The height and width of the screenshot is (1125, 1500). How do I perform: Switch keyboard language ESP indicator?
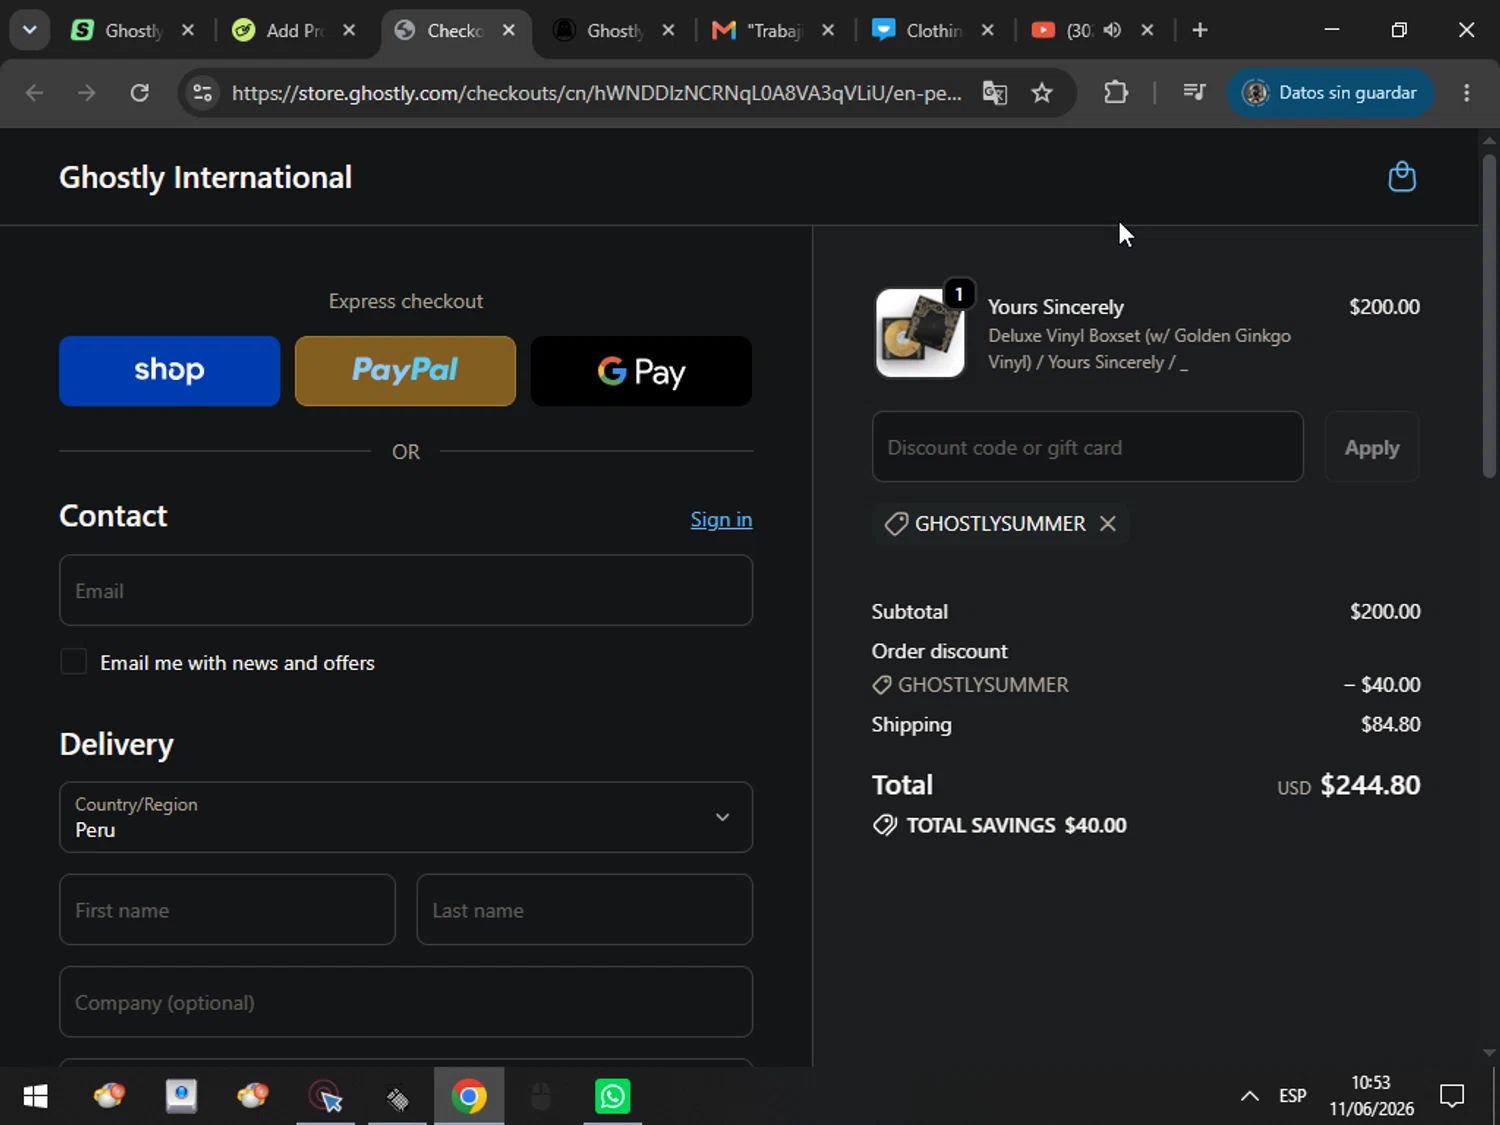coord(1292,1097)
